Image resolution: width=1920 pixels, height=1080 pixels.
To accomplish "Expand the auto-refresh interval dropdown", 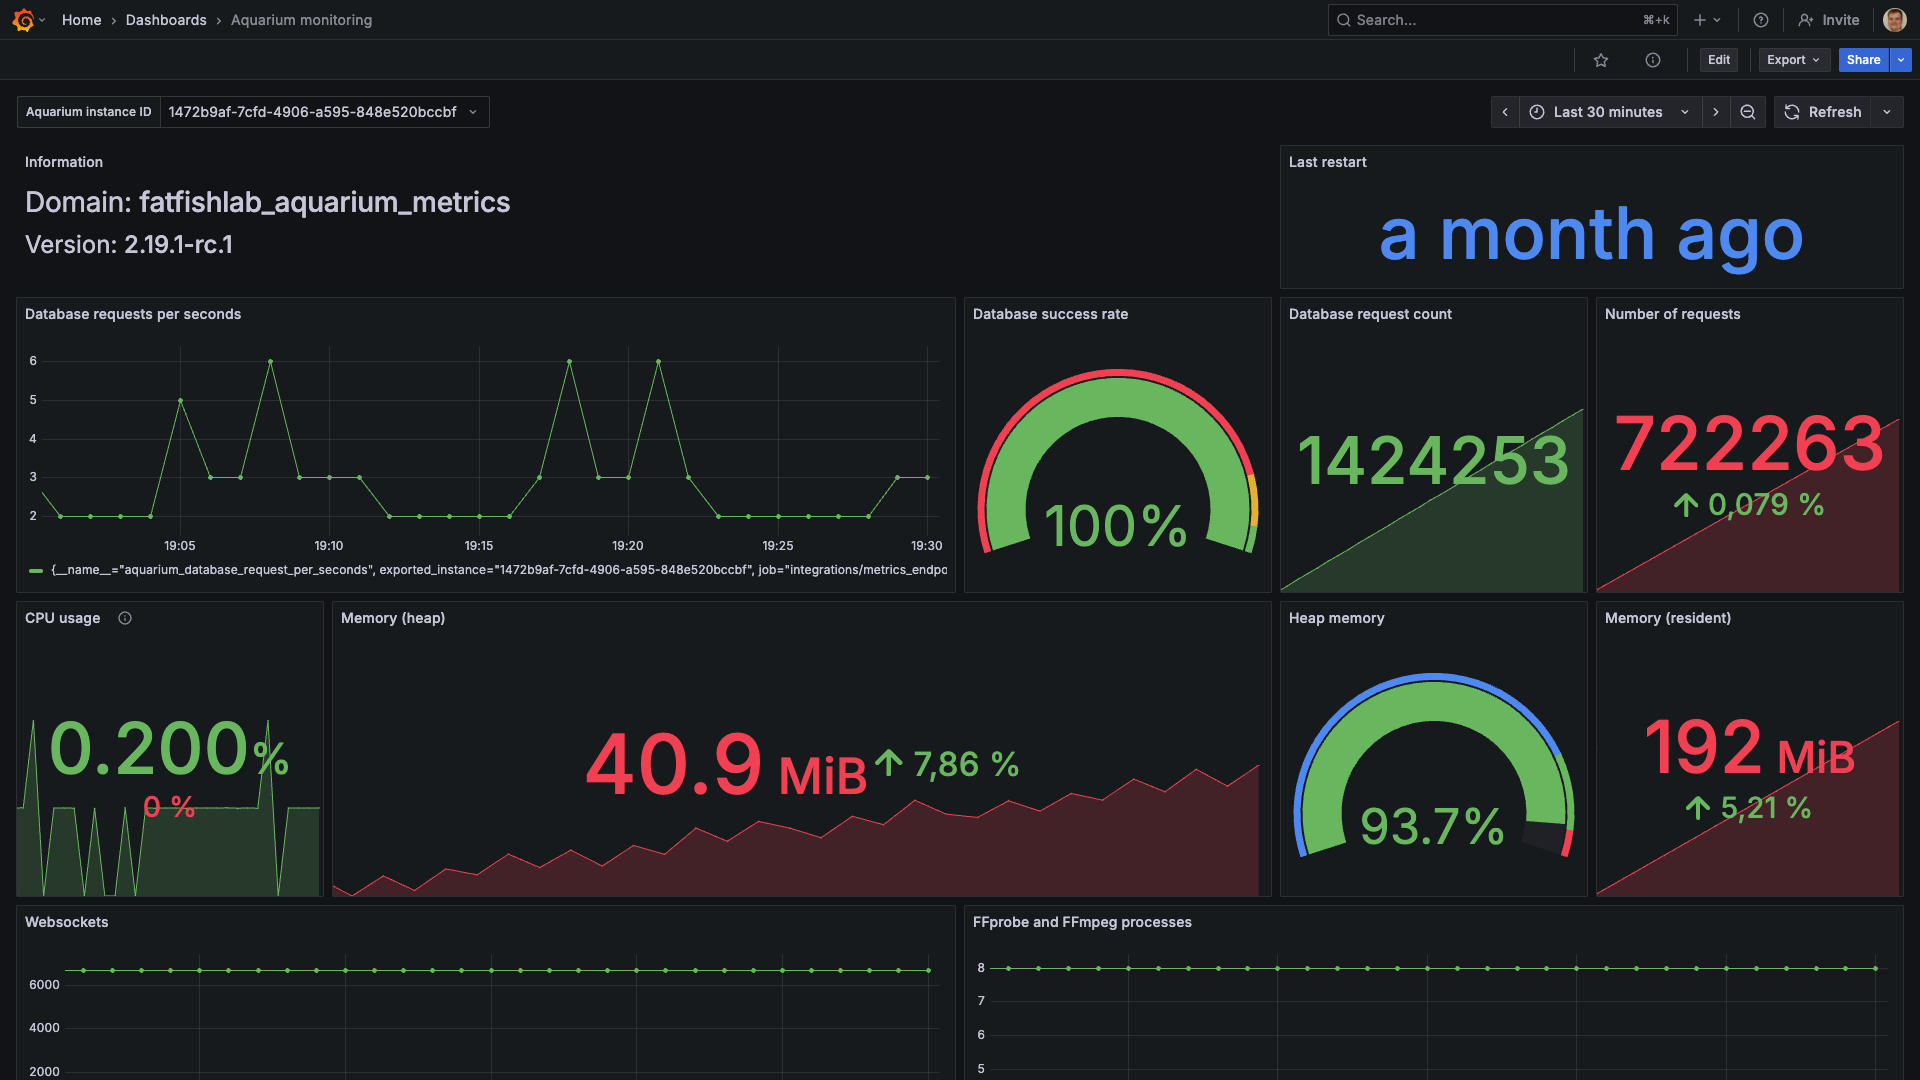I will [1888, 112].
